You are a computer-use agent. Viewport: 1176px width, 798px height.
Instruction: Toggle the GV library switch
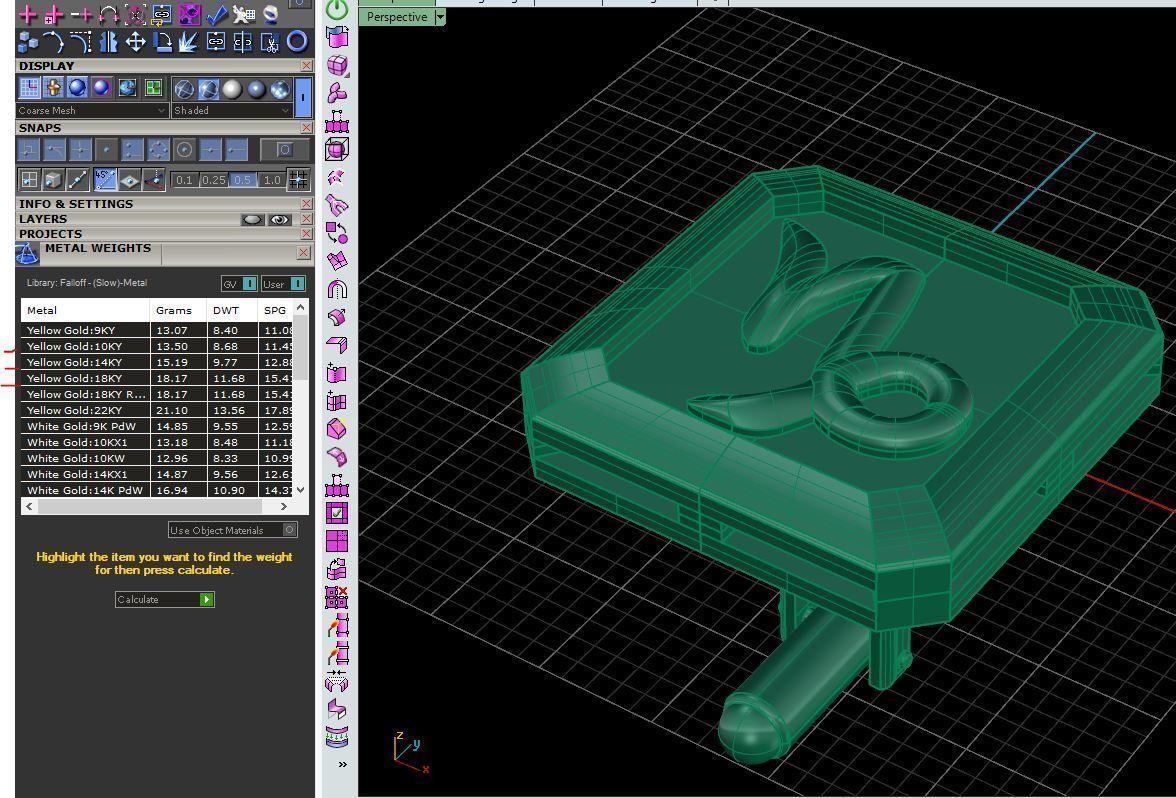coord(250,284)
